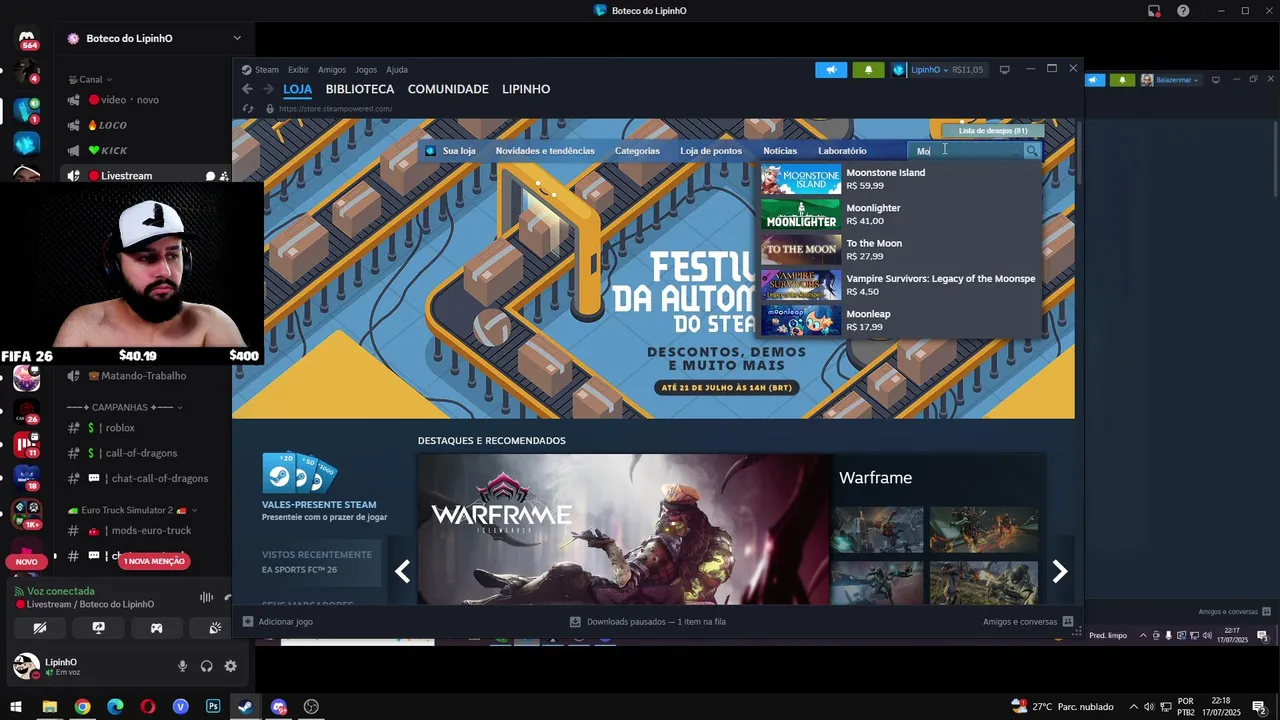The width and height of the screenshot is (1280, 720).
Task: Open Photoshop from the taskbar
Action: pyautogui.click(x=213, y=707)
